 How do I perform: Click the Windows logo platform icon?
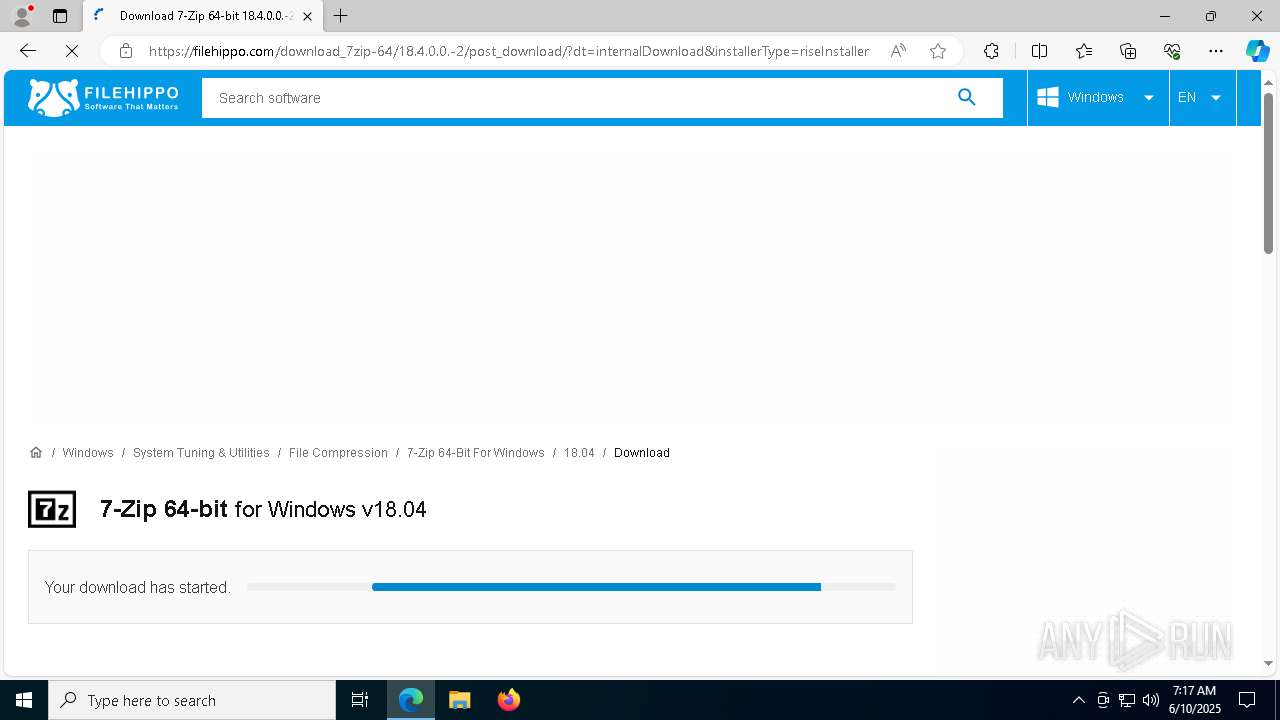click(1047, 97)
